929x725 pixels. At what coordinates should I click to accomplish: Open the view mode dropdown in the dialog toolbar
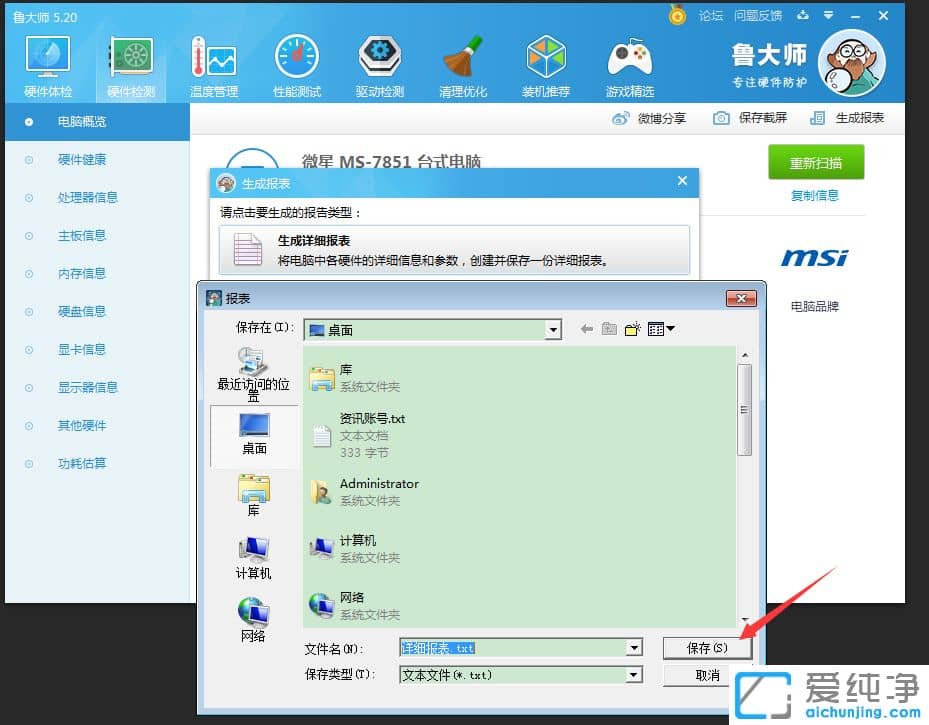click(660, 328)
